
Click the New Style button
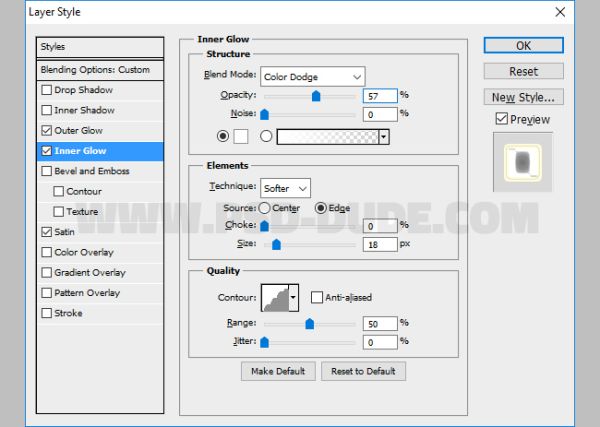(523, 97)
